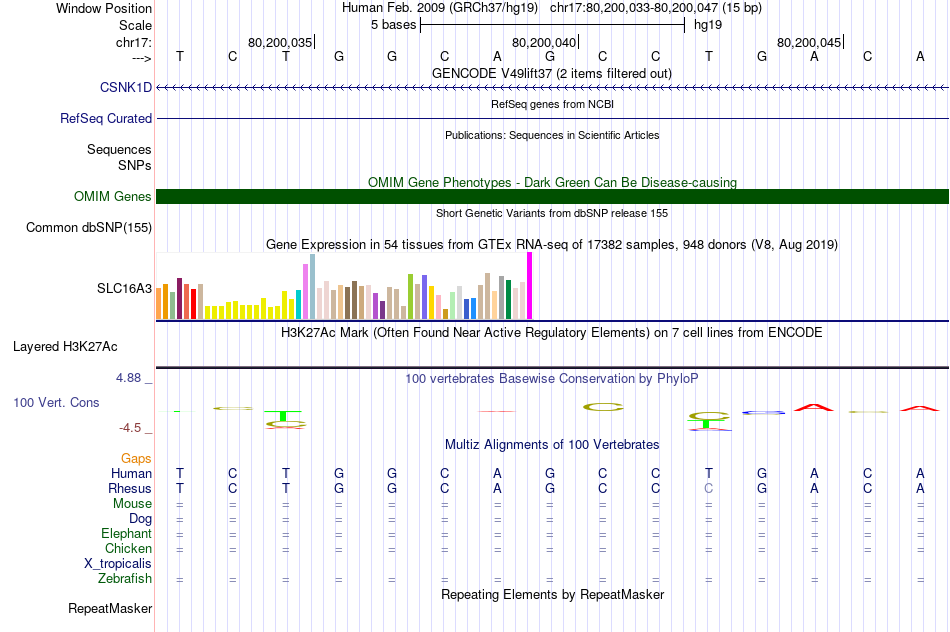This screenshot has height=632, width=950.
Task: Click the RefSeq Curated intron line
Action: pos(553,118)
